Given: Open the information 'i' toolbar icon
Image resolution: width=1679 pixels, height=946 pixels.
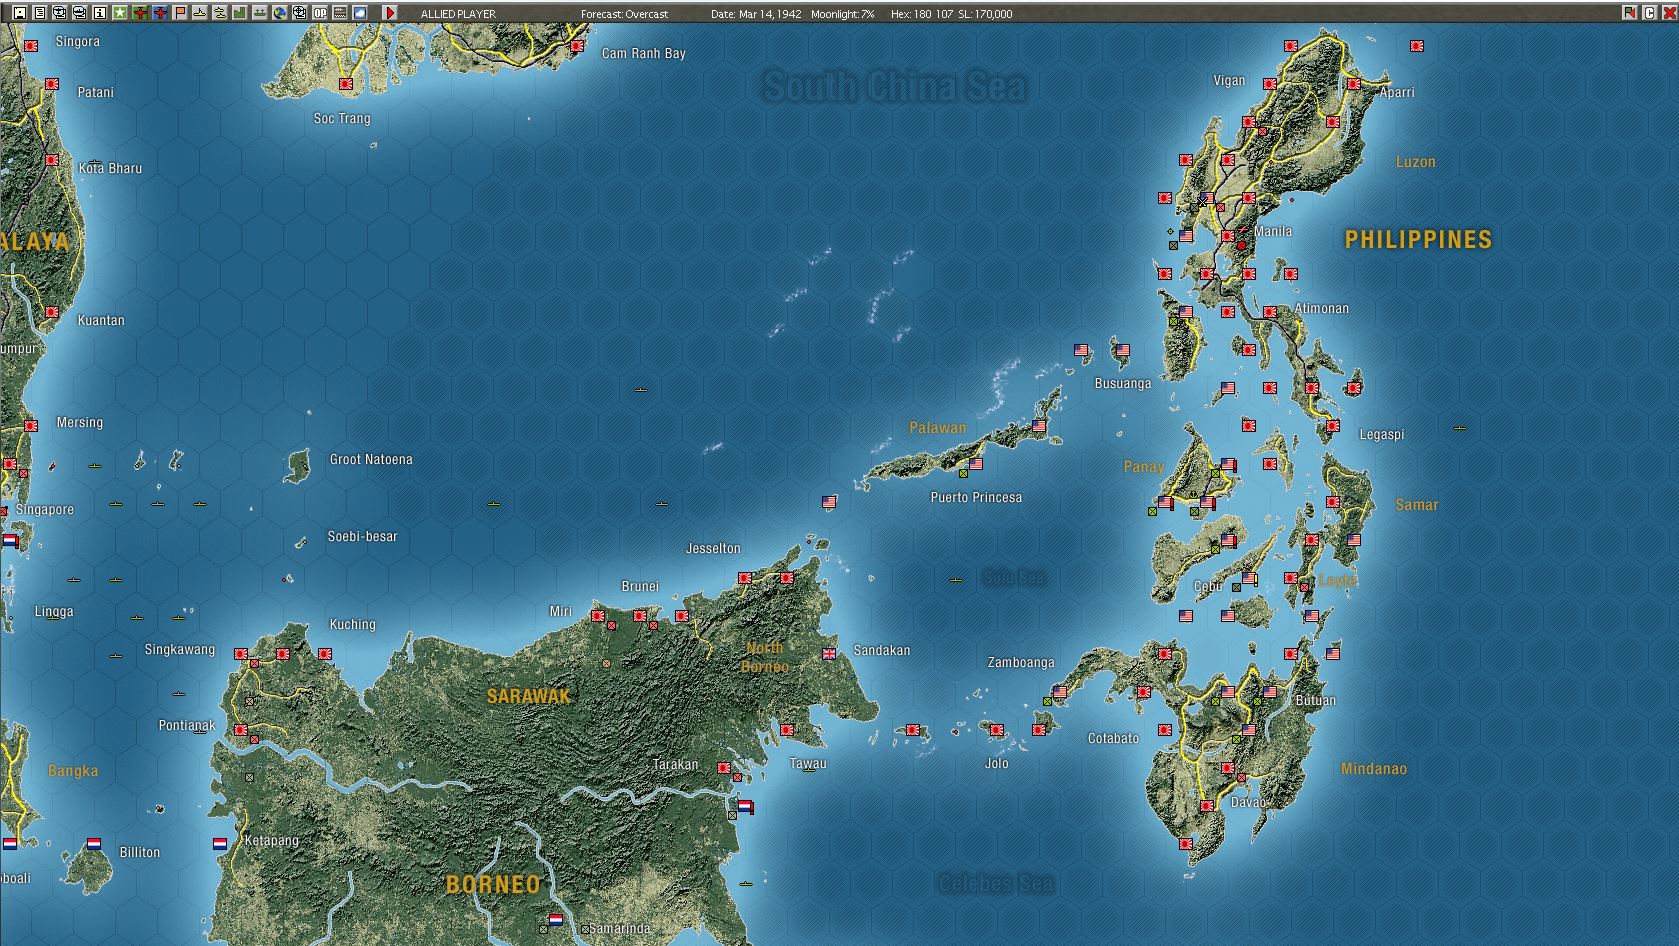Looking at the screenshot, I should 99,13.
